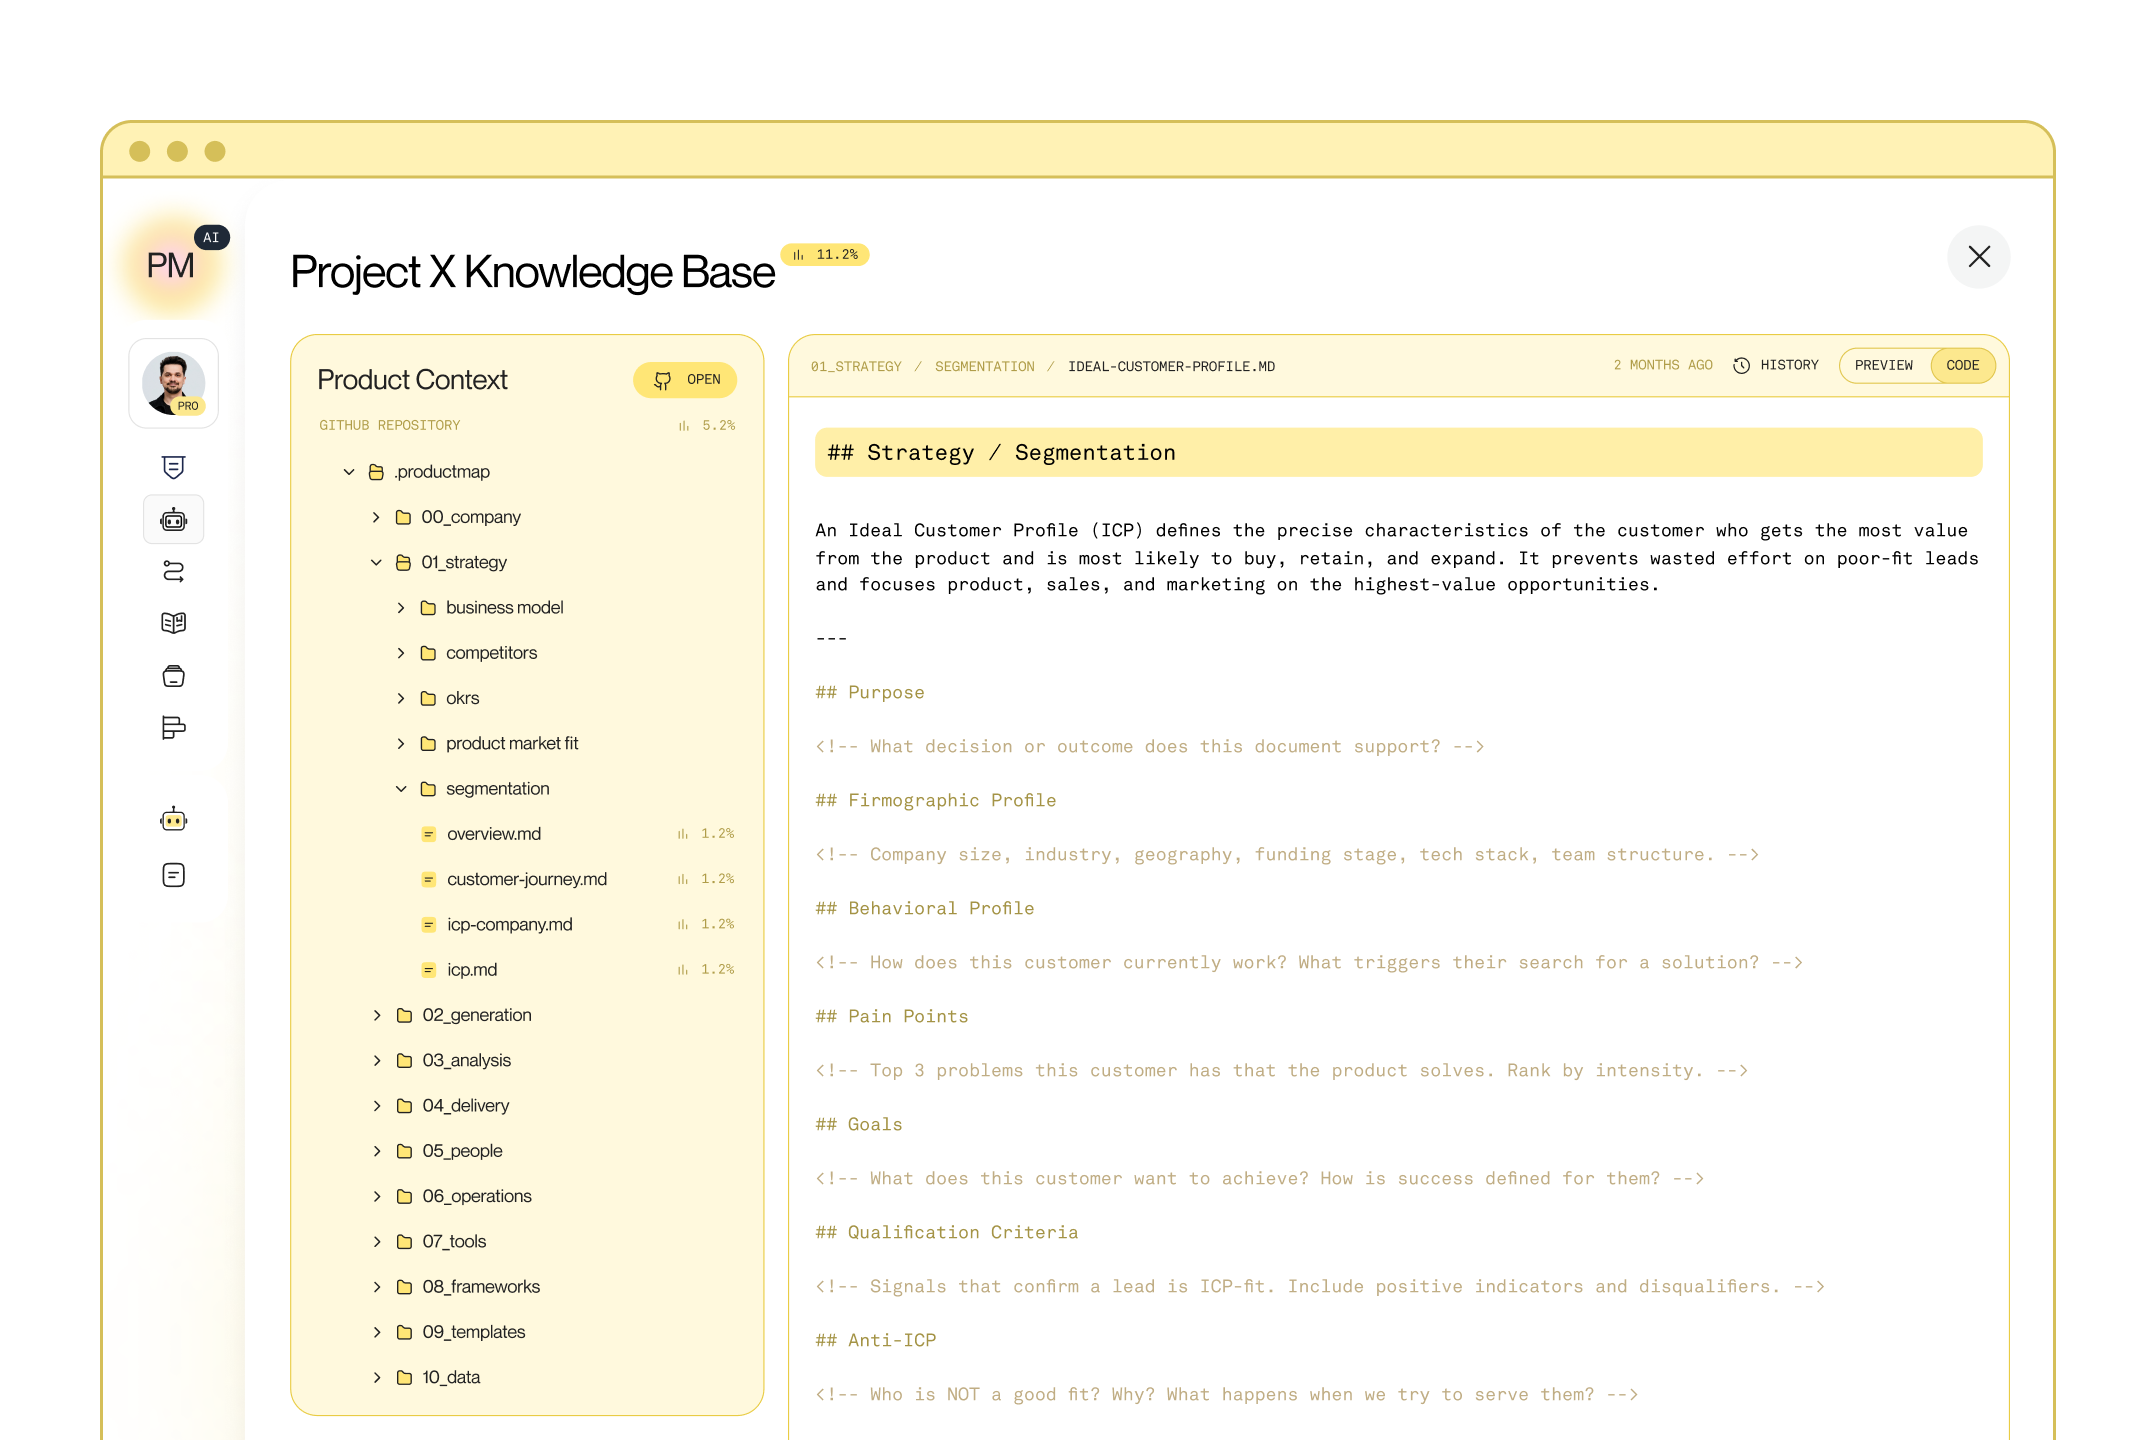Click the '## Qualification Criteria' heading
2156x1440 pixels.
(947, 1233)
